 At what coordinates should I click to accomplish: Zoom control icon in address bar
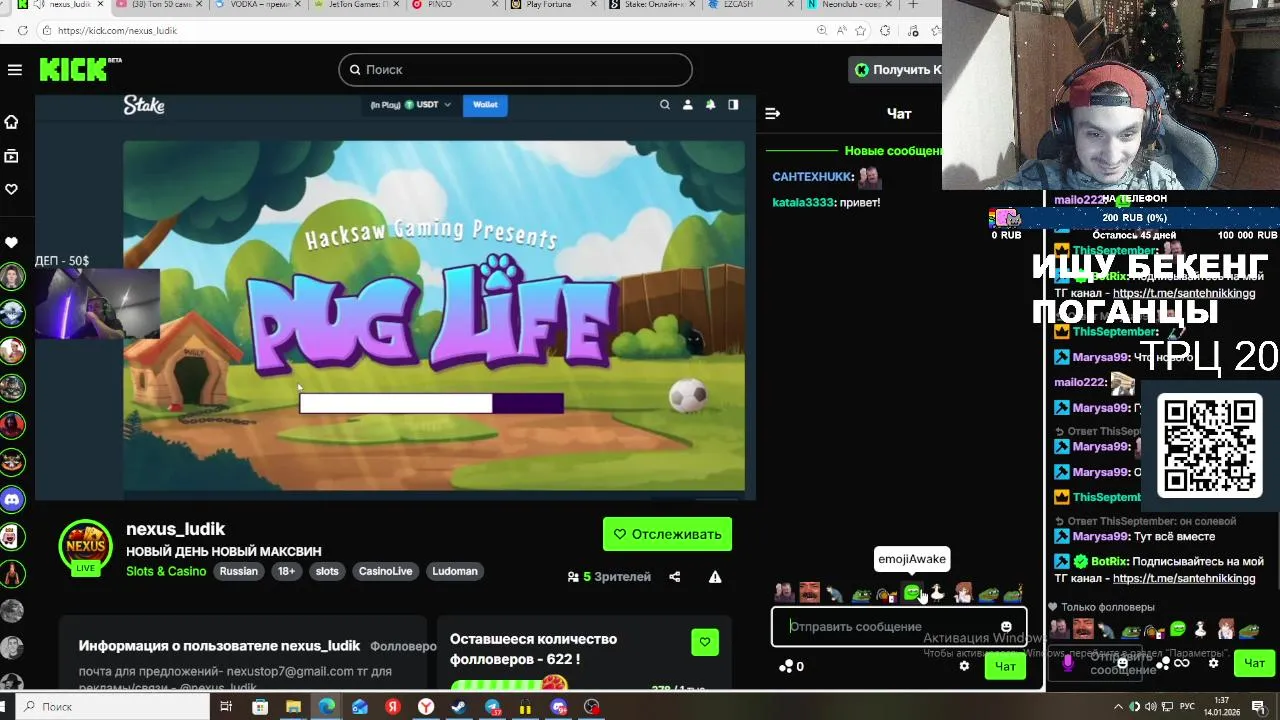(x=822, y=31)
